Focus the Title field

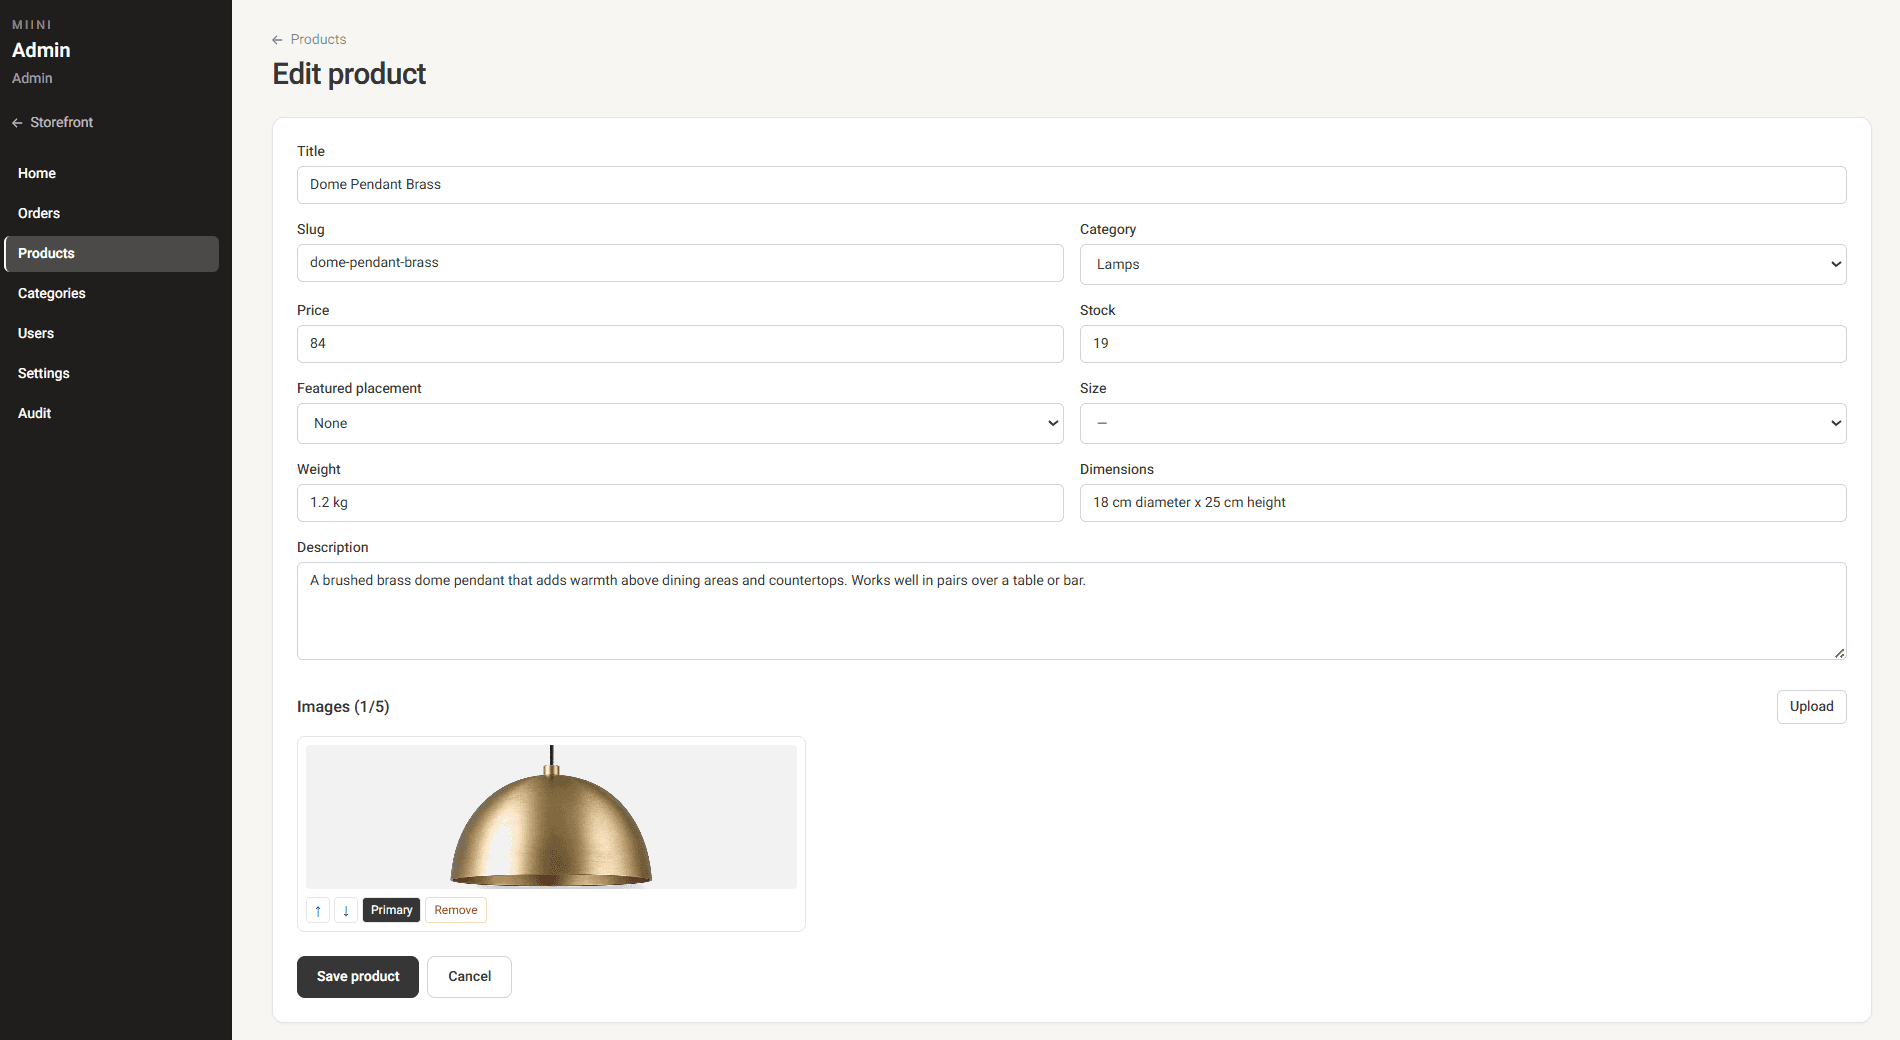tap(1071, 185)
